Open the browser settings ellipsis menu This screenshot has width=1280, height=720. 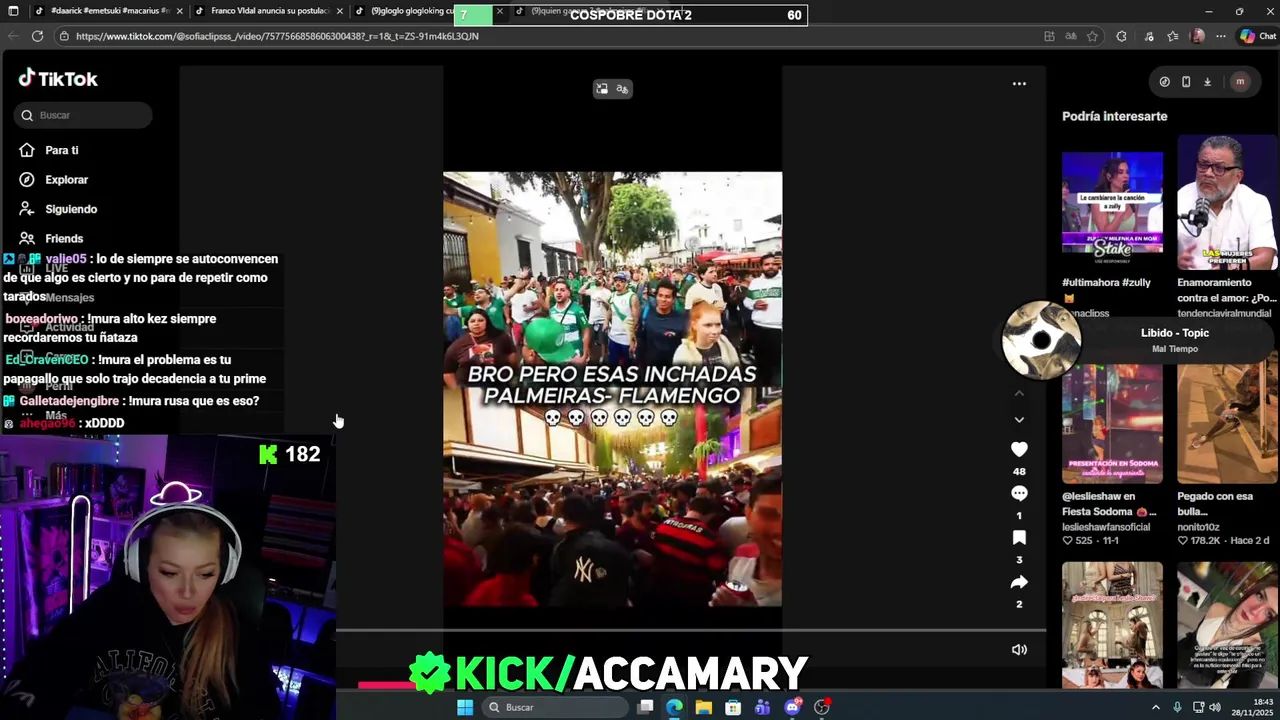click(x=1220, y=36)
